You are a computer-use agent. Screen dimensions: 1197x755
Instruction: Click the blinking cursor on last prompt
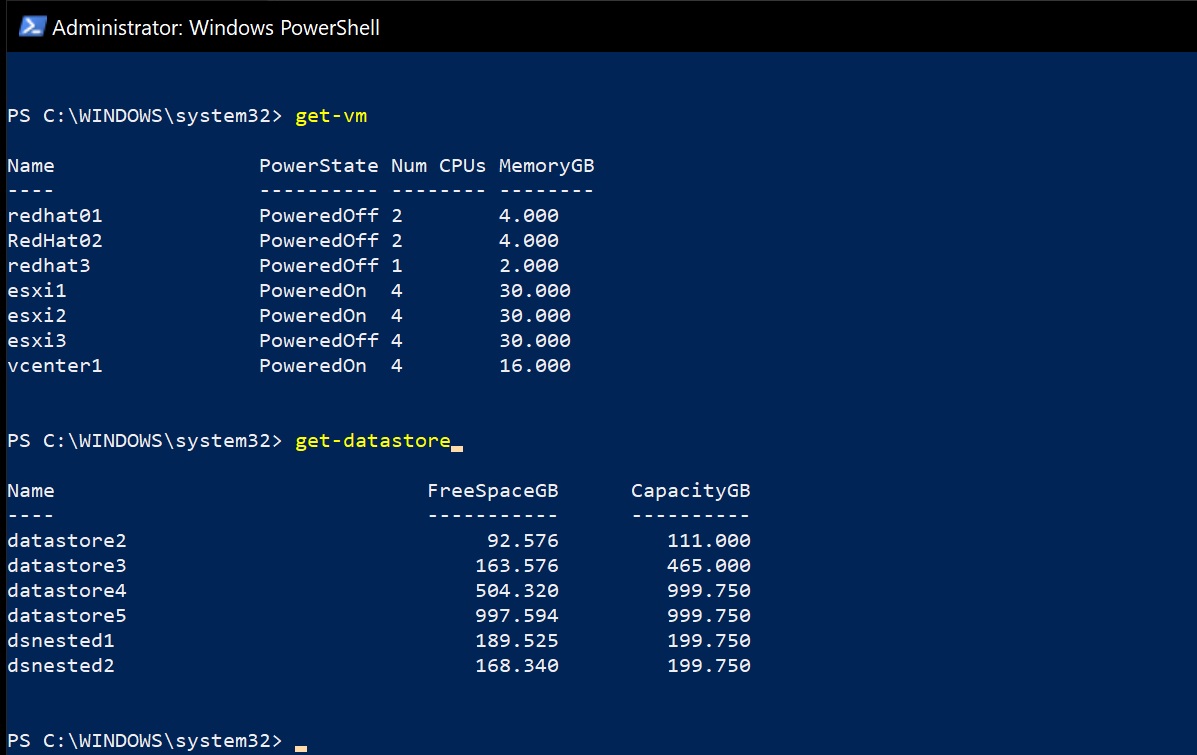(x=301, y=746)
